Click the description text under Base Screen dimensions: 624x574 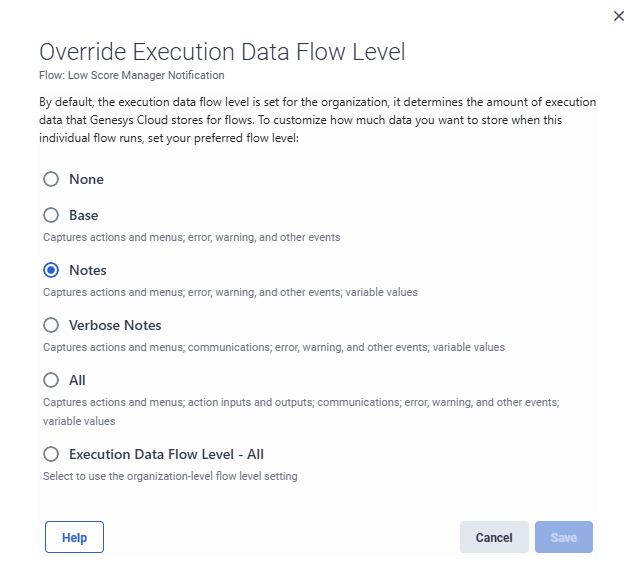(191, 237)
